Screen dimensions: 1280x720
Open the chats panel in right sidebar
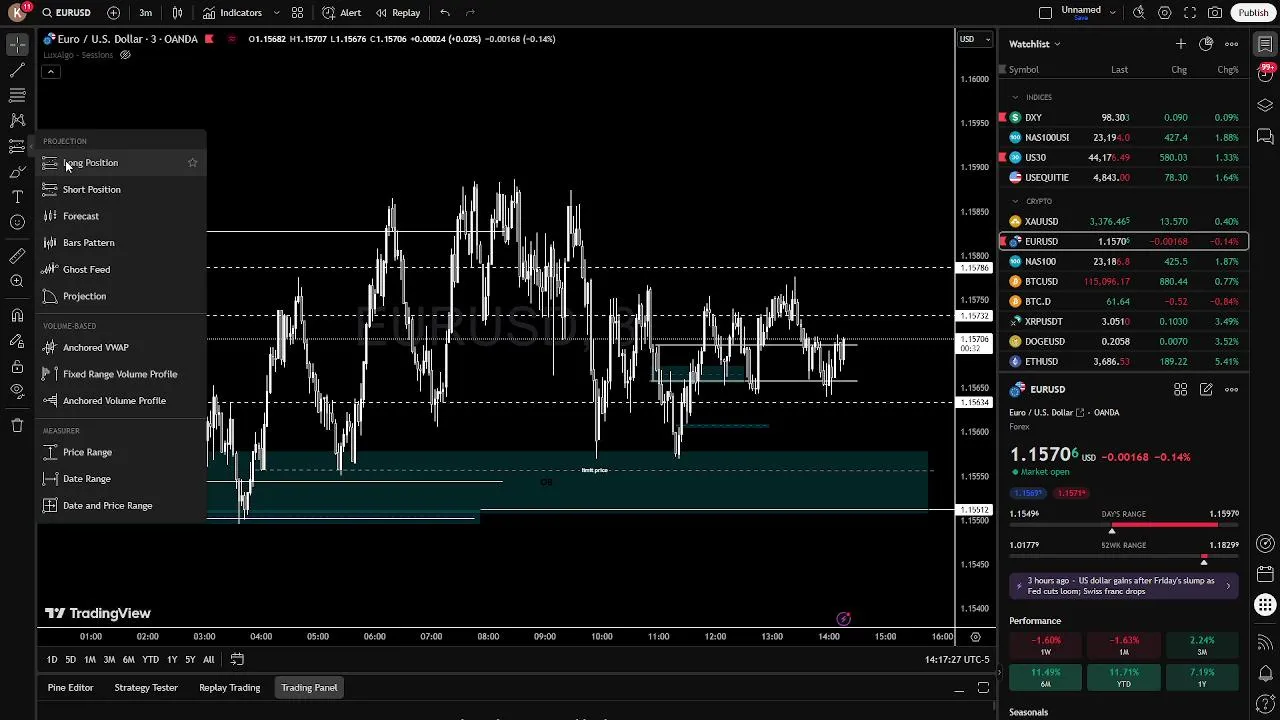tap(1266, 136)
